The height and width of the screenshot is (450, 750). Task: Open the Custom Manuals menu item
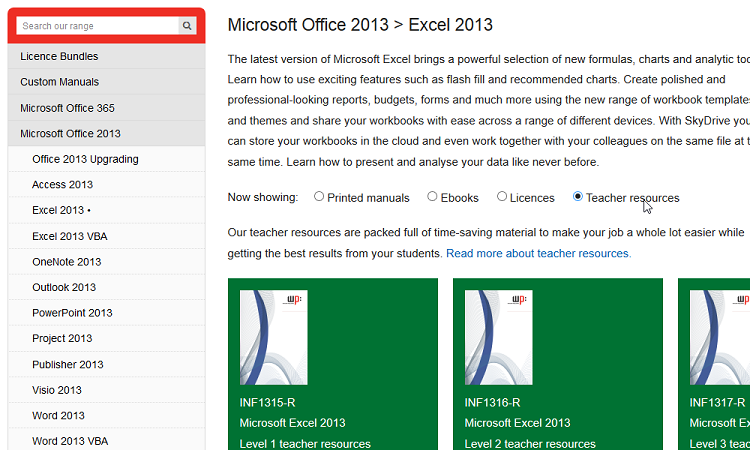click(x=107, y=82)
